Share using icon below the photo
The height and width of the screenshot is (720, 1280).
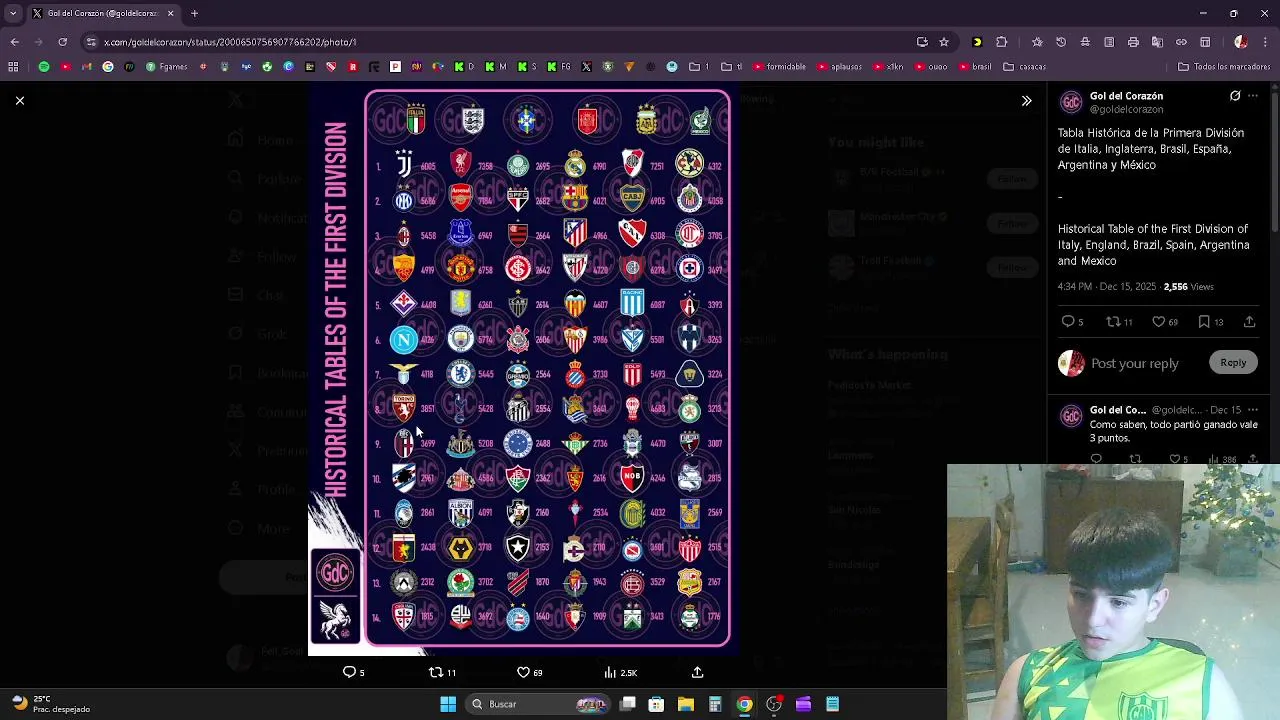[x=697, y=672]
